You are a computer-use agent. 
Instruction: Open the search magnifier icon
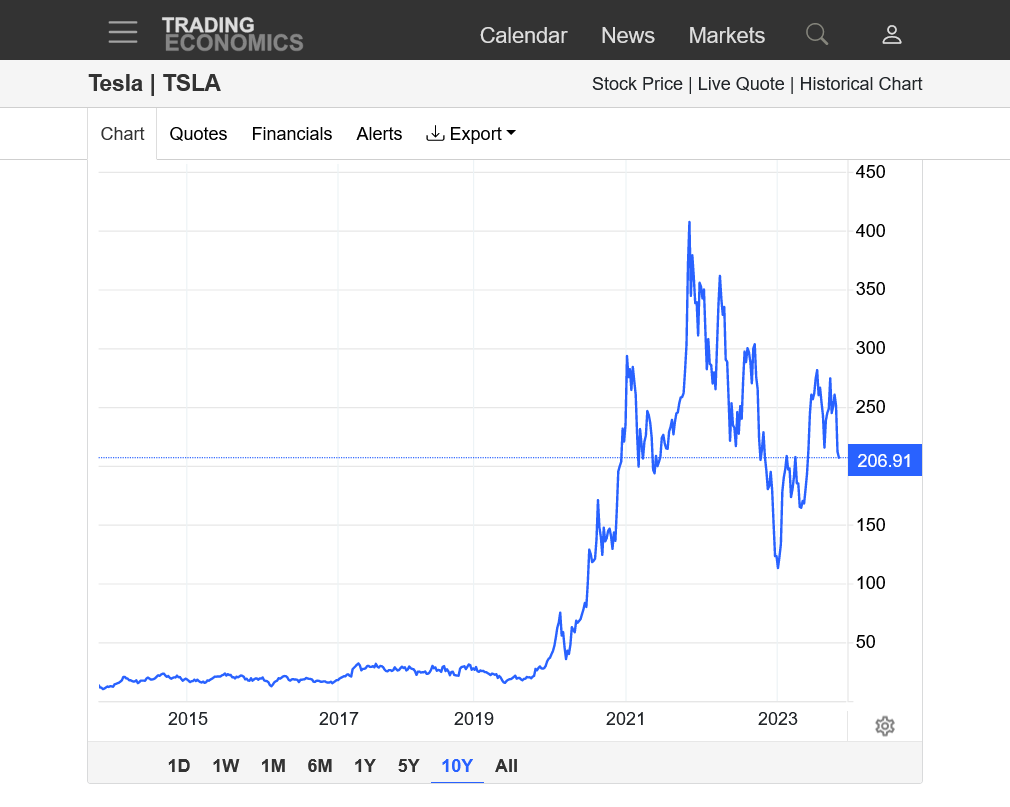[x=817, y=35]
